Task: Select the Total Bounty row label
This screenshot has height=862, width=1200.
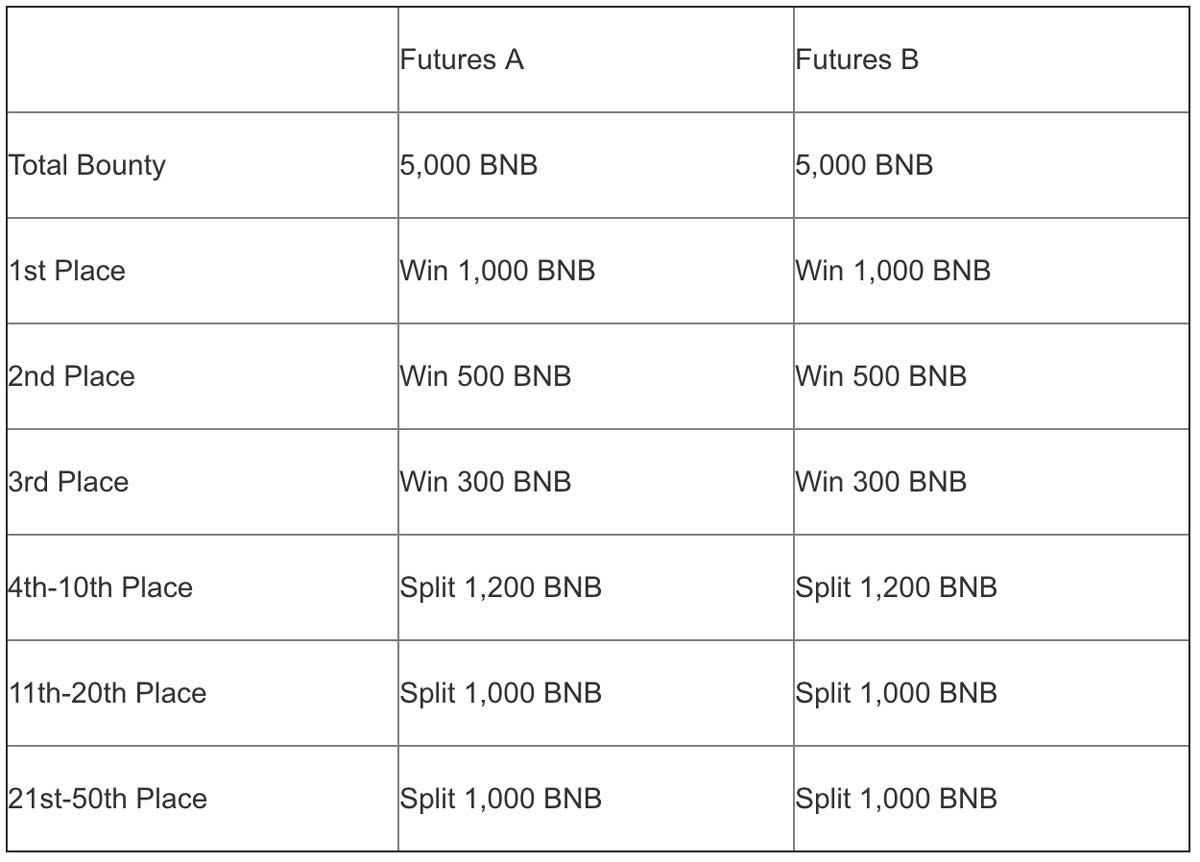Action: pyautogui.click(x=86, y=165)
